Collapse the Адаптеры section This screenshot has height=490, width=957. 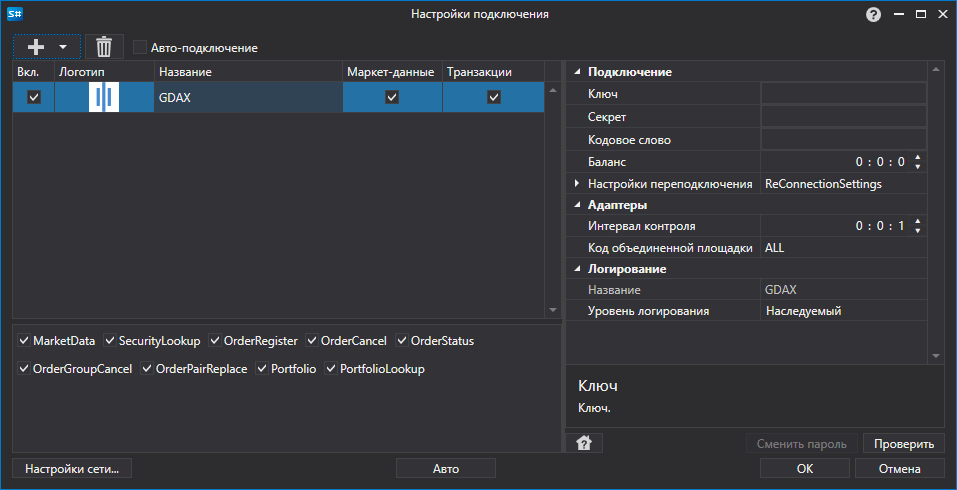coord(577,205)
